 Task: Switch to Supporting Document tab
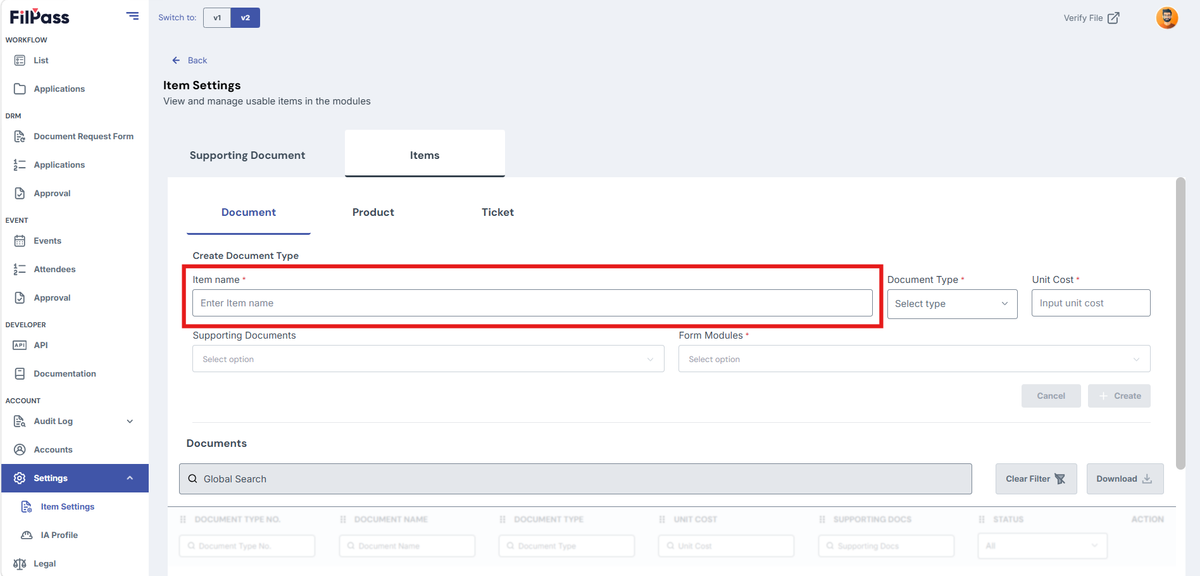248,156
